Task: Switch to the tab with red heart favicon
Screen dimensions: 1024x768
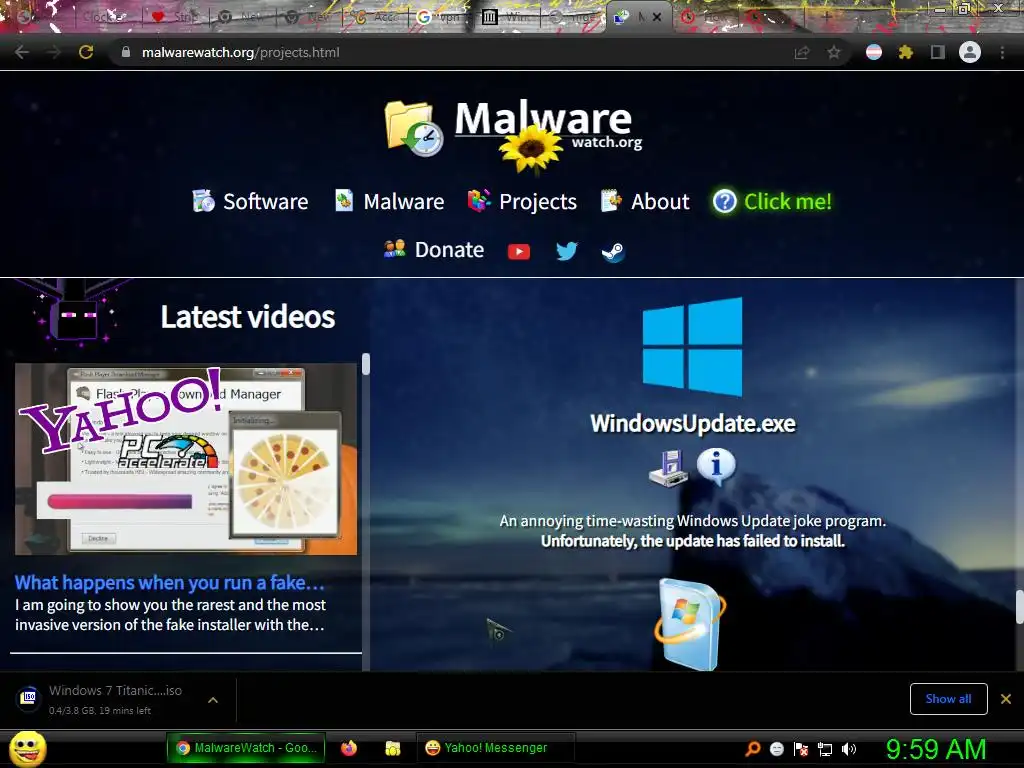Action: (x=173, y=17)
